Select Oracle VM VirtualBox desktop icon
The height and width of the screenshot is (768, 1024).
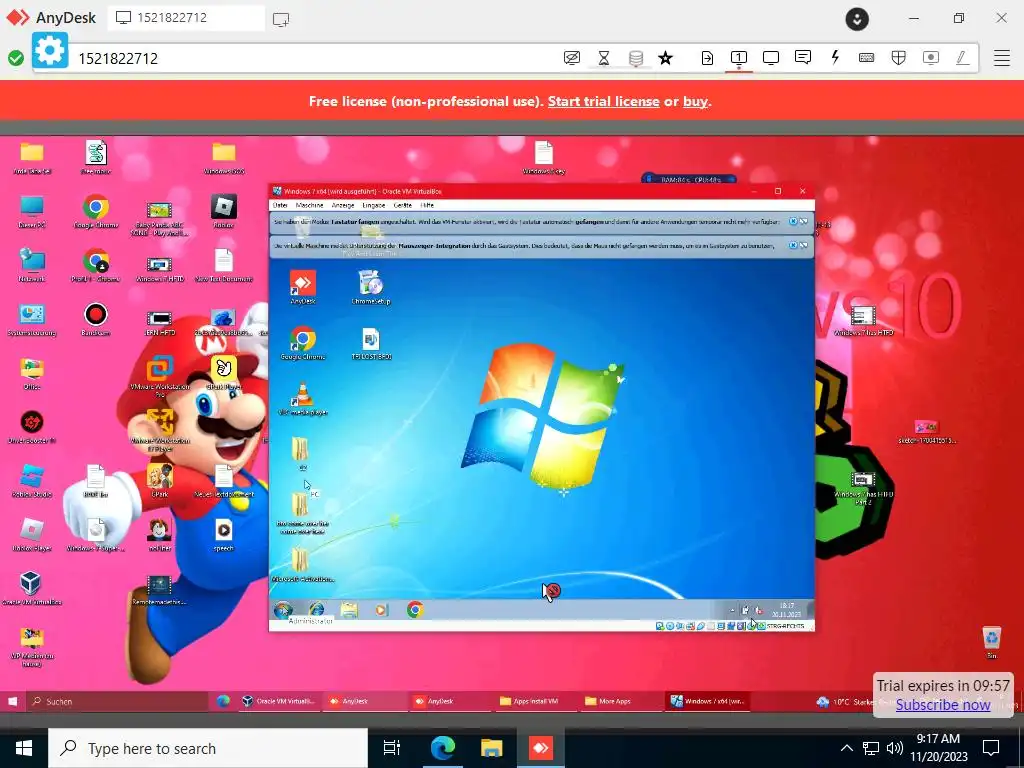(31, 589)
